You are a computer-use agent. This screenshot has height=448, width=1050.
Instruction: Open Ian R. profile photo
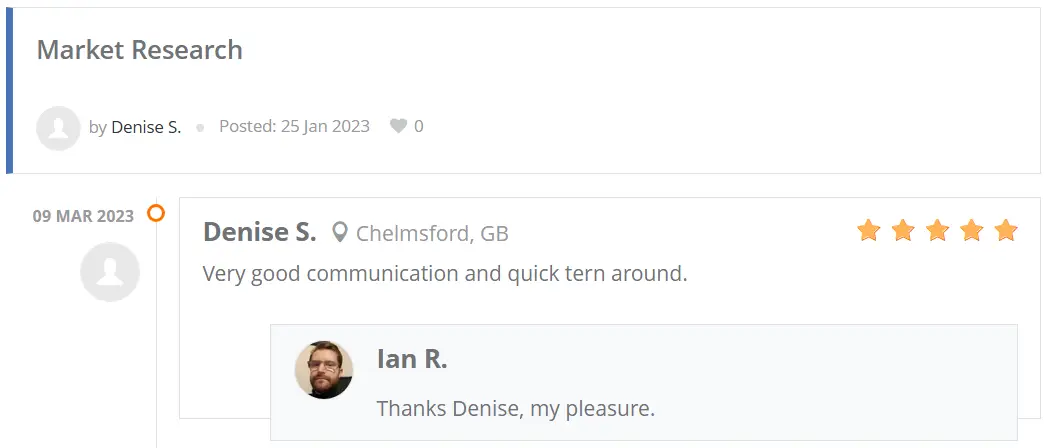click(324, 370)
